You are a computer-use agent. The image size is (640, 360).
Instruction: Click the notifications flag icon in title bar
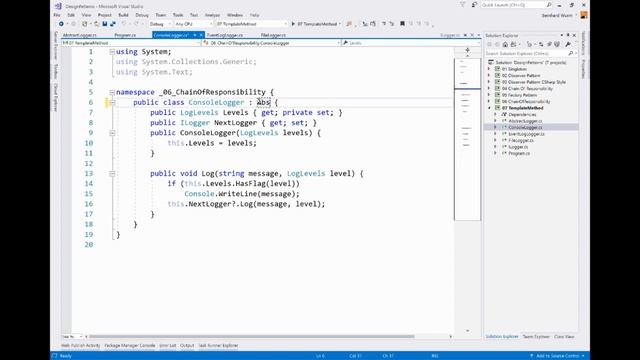click(x=462, y=5)
